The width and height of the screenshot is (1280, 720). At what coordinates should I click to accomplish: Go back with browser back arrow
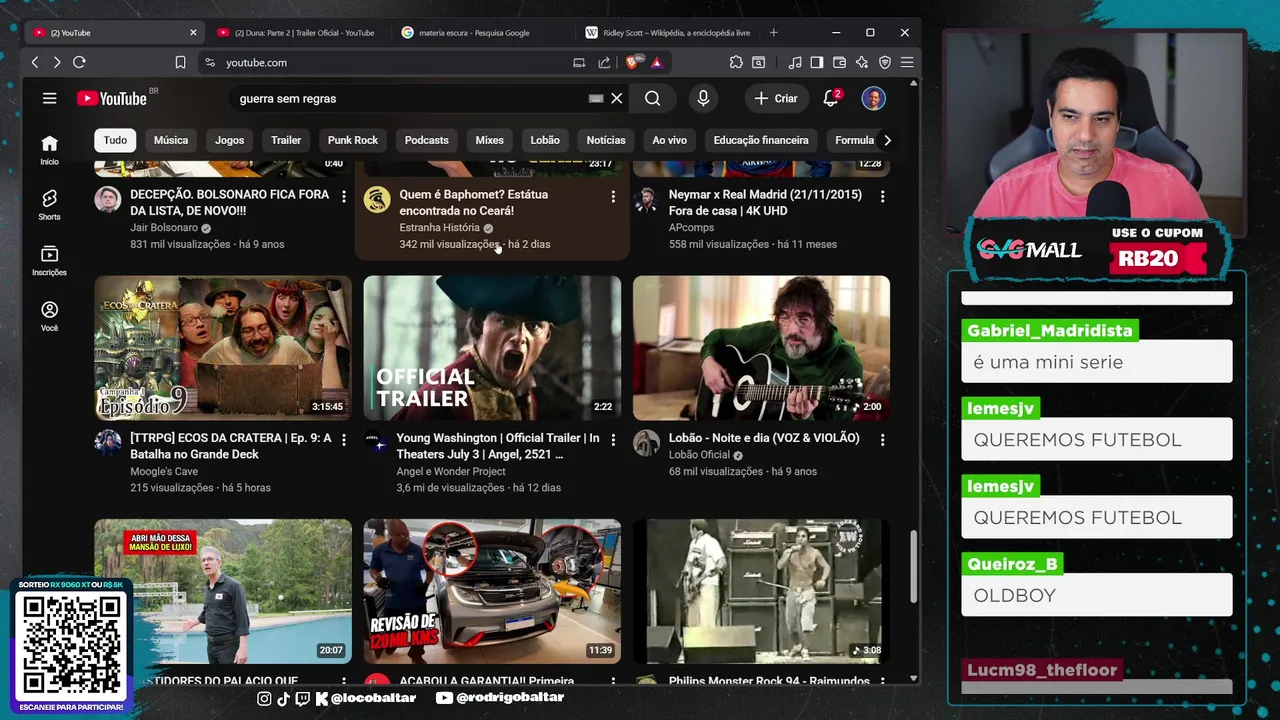click(x=35, y=62)
